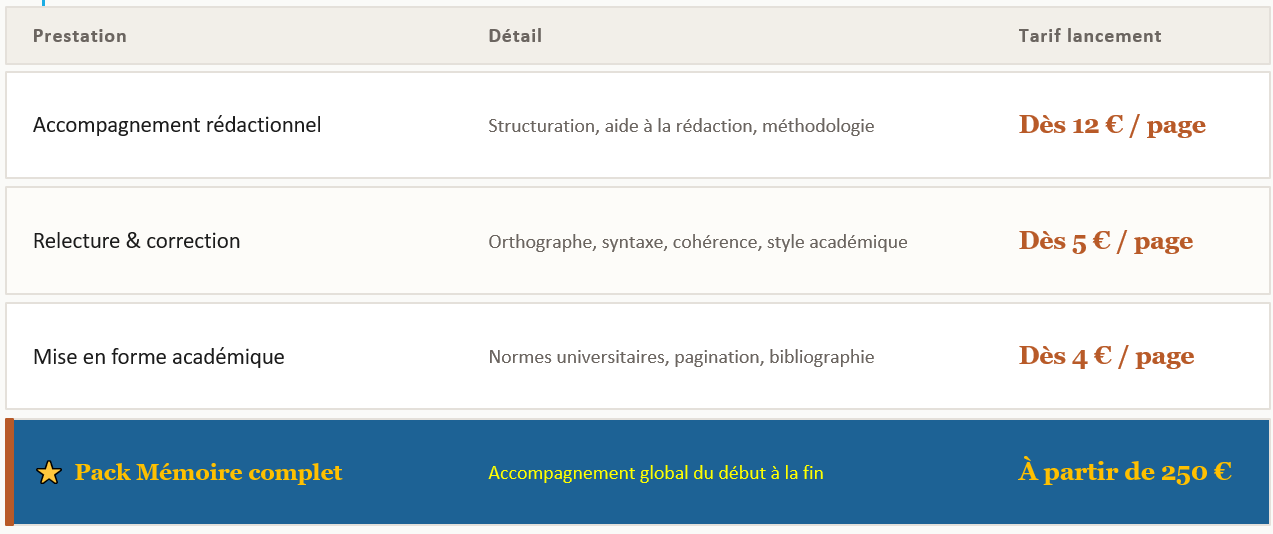Click the Dès 4 € / page price

(x=1106, y=356)
